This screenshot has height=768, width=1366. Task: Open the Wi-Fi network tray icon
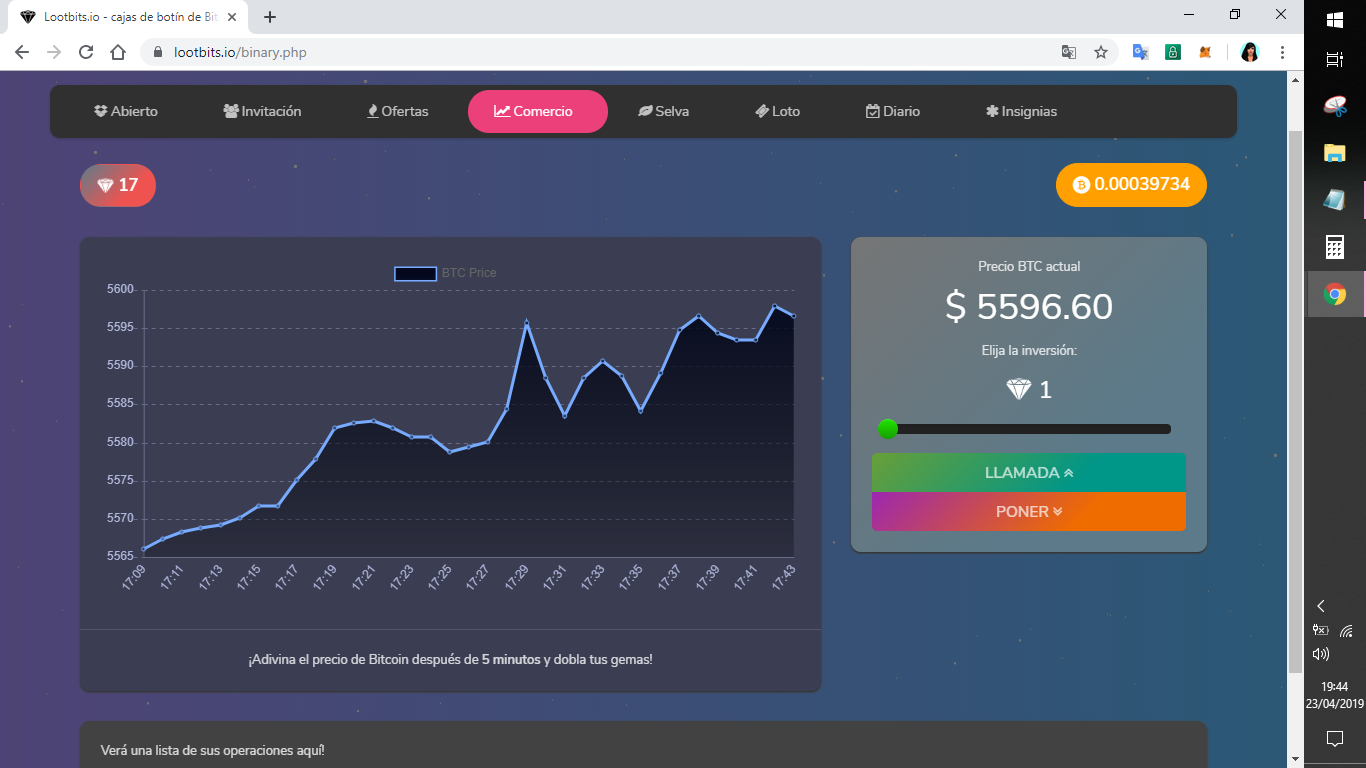1347,630
